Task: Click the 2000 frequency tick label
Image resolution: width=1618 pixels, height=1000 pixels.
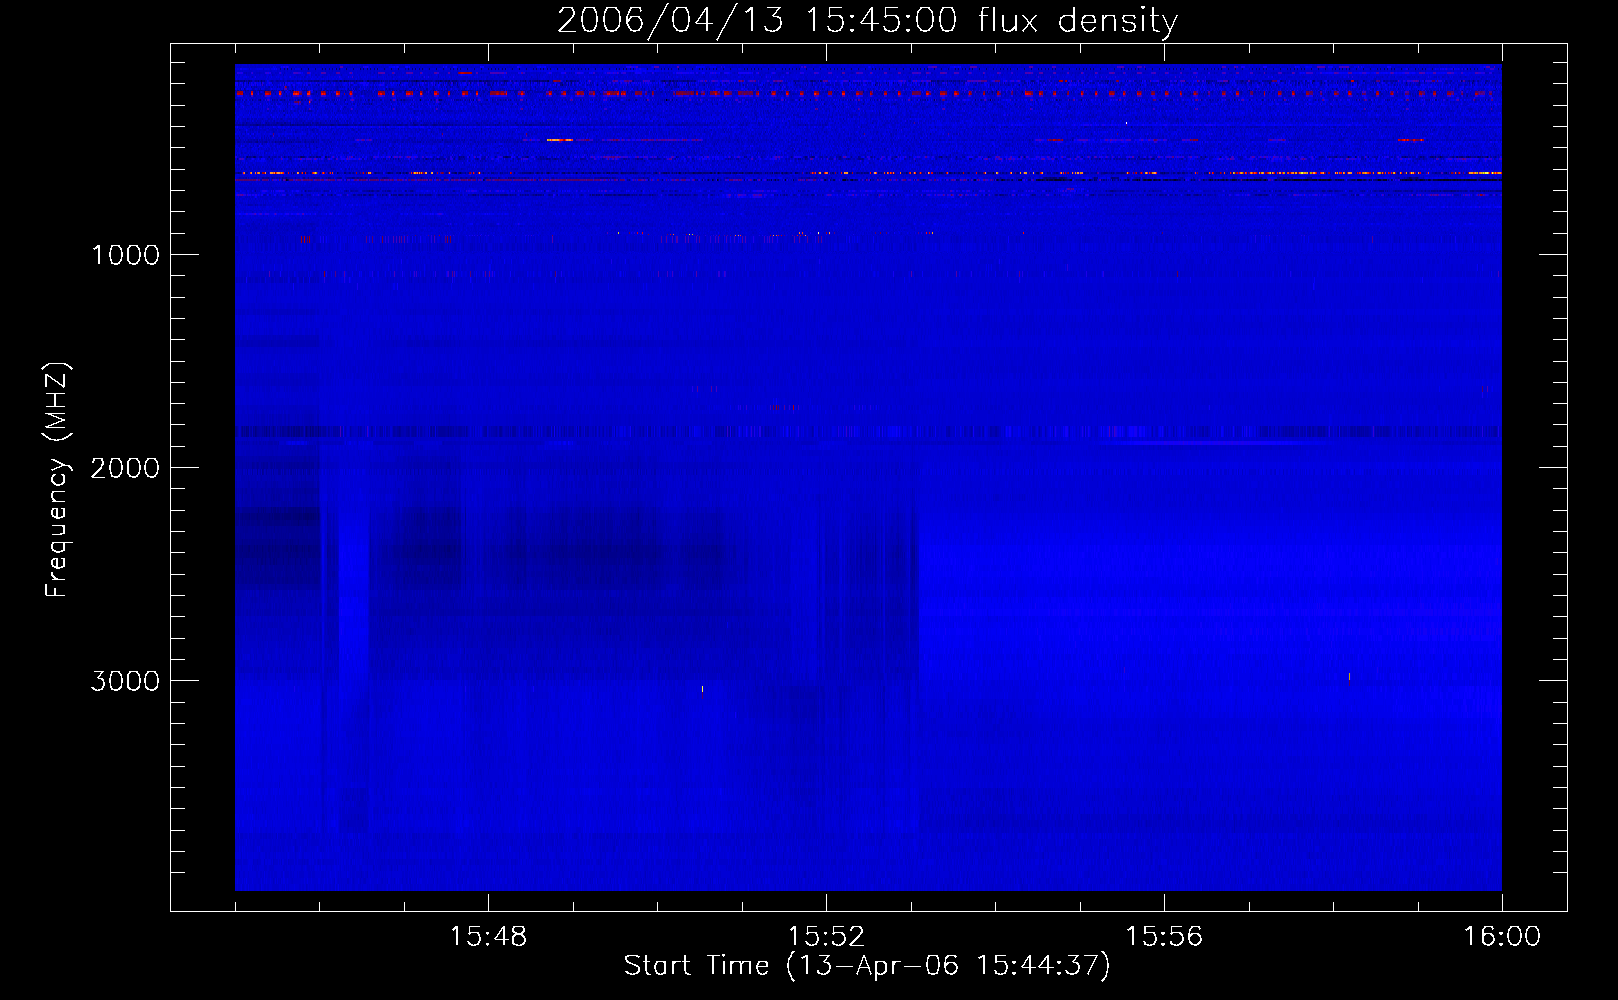Action: point(125,468)
